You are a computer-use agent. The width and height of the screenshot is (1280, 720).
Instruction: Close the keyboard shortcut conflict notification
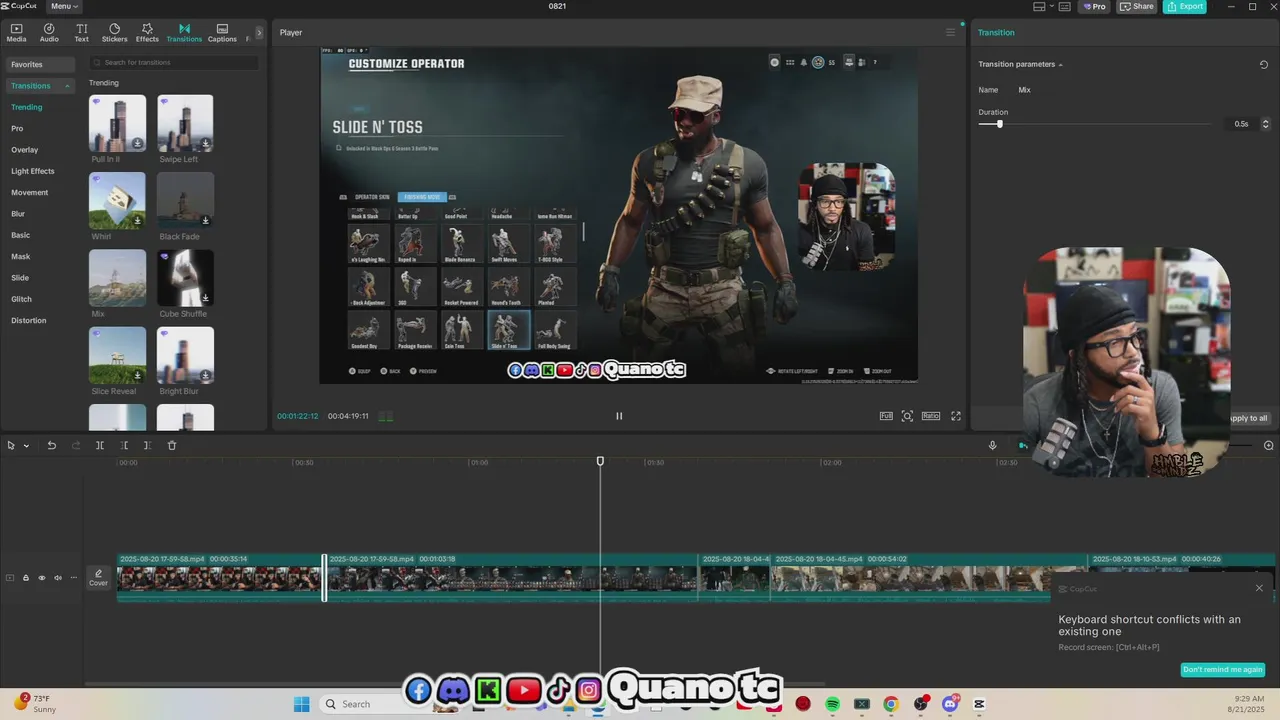pos(1259,588)
